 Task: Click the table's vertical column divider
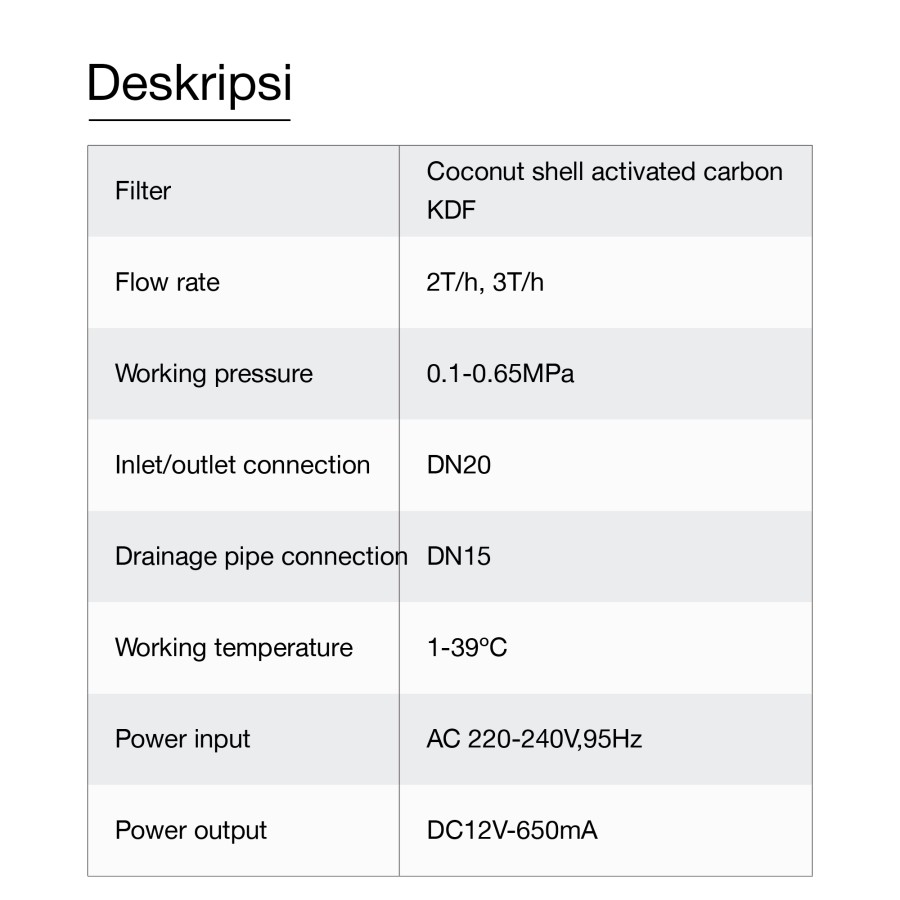click(399, 420)
